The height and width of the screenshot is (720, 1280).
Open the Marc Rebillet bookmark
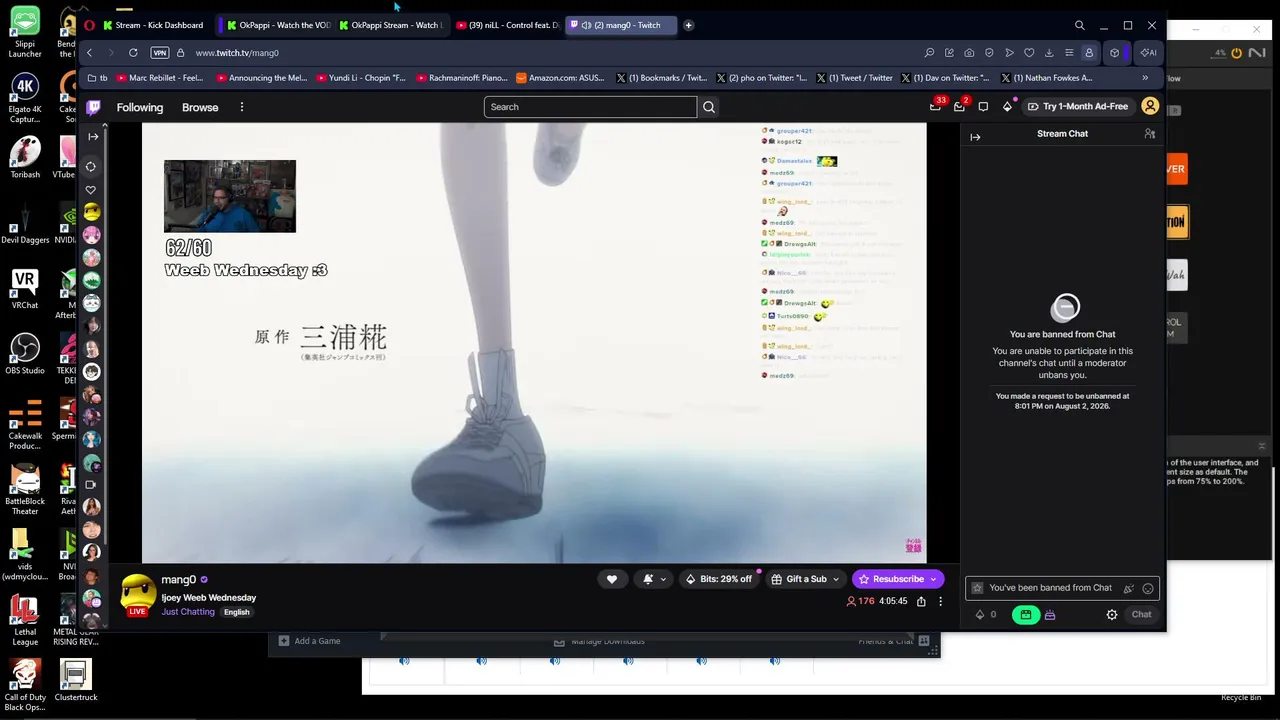coord(160,78)
